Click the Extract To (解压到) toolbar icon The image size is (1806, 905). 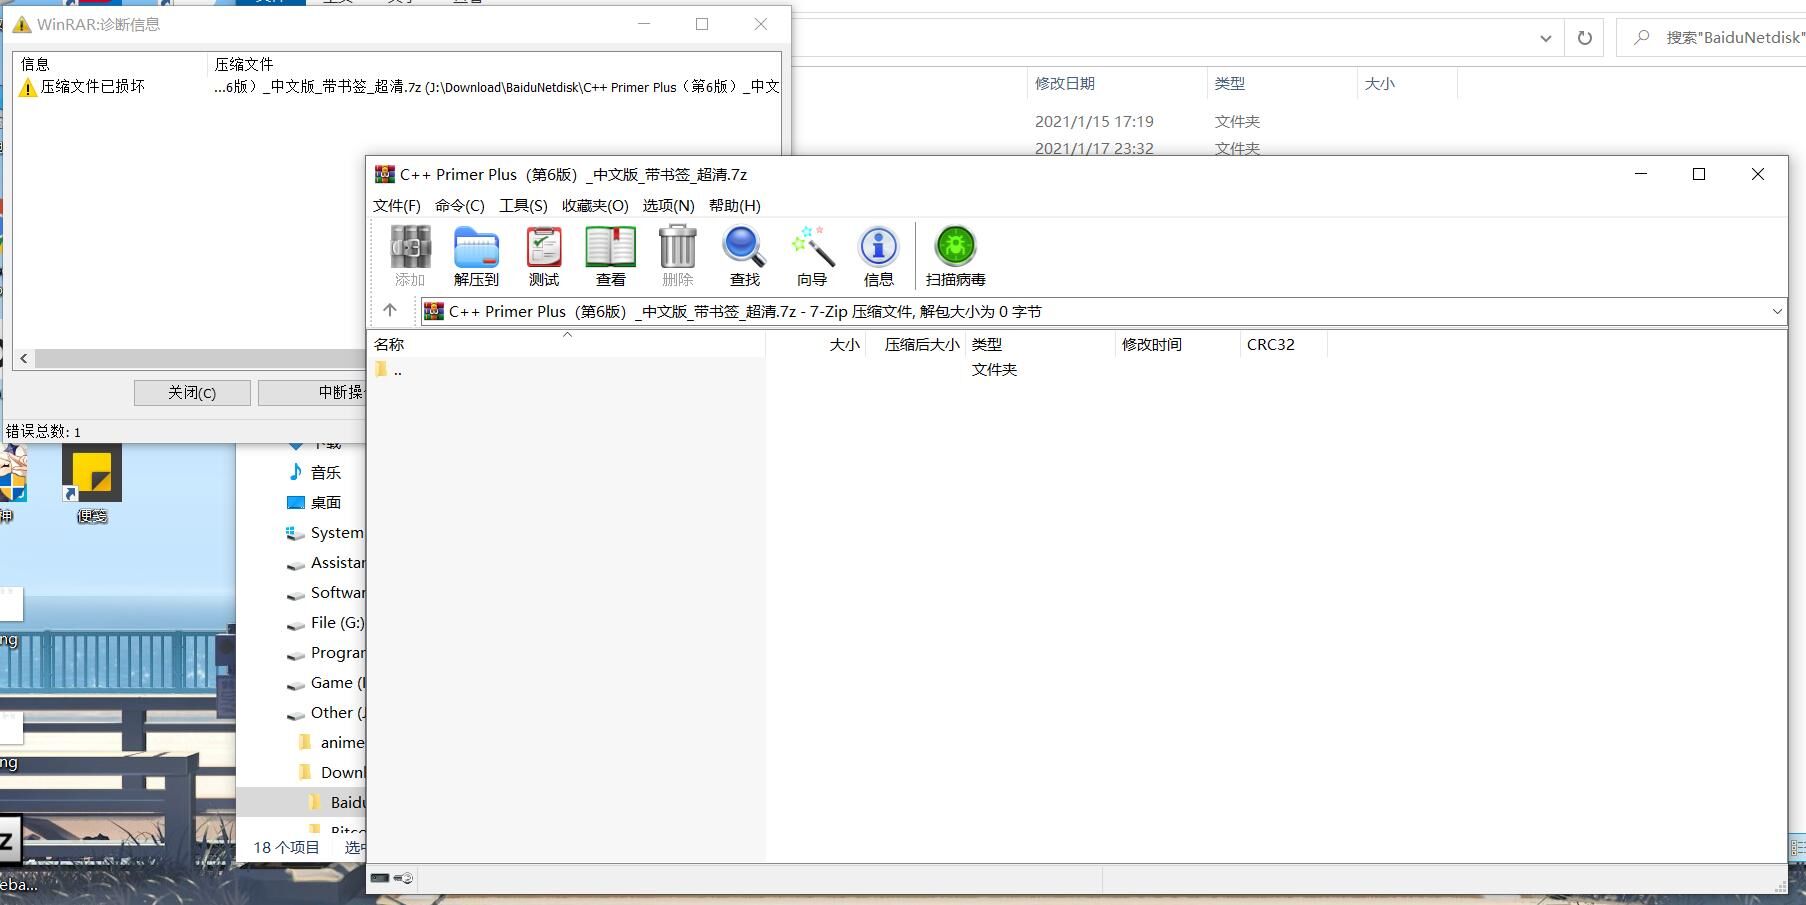(x=476, y=256)
